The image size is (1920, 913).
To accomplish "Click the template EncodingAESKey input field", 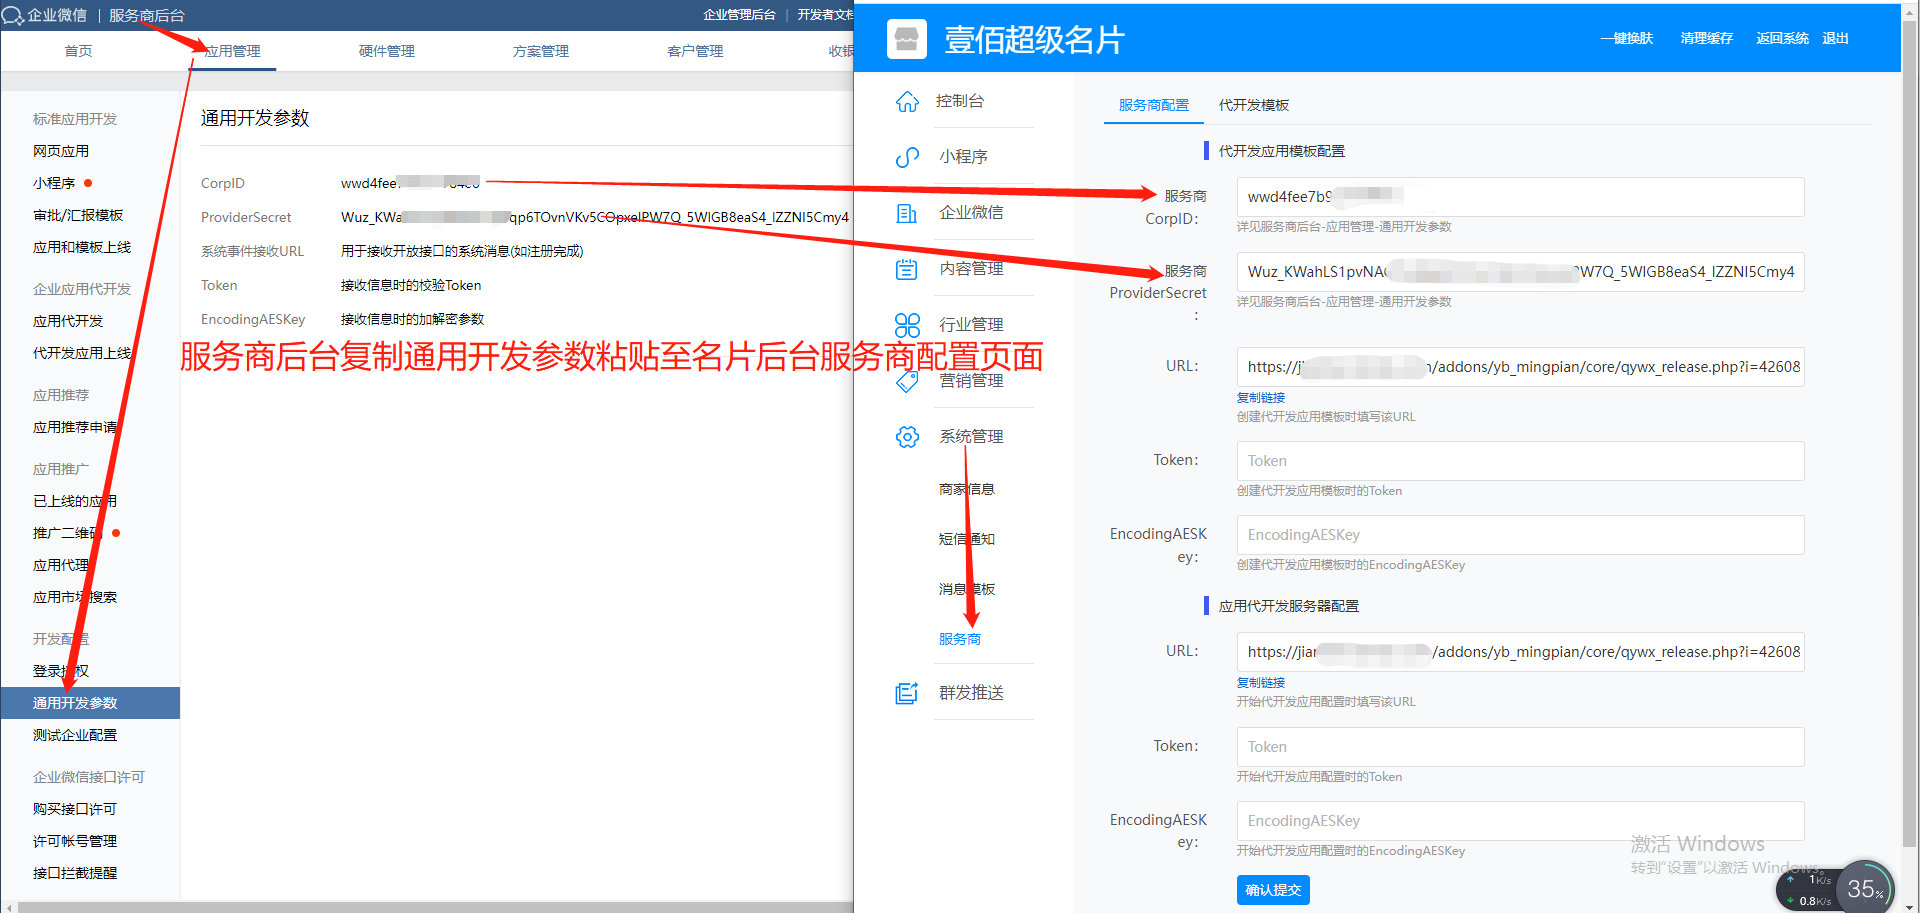I will point(1520,535).
